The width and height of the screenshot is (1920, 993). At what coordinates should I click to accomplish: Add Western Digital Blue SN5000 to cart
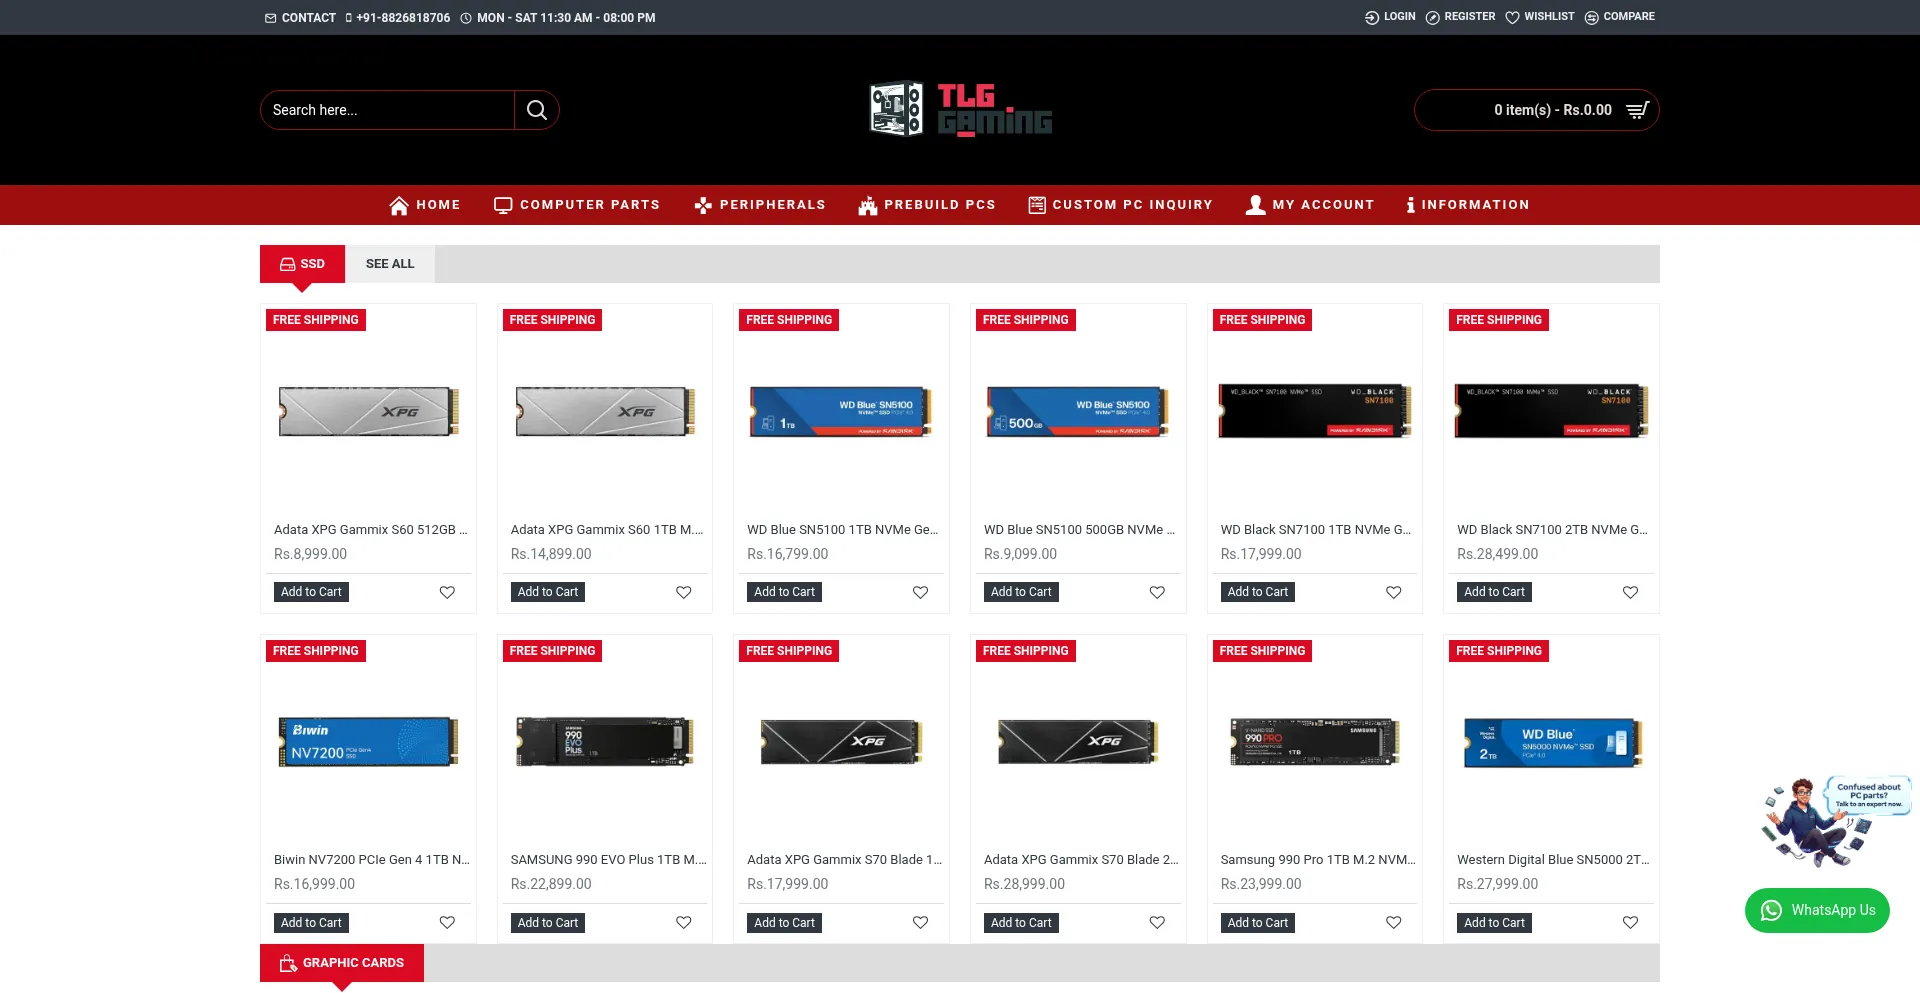point(1494,923)
